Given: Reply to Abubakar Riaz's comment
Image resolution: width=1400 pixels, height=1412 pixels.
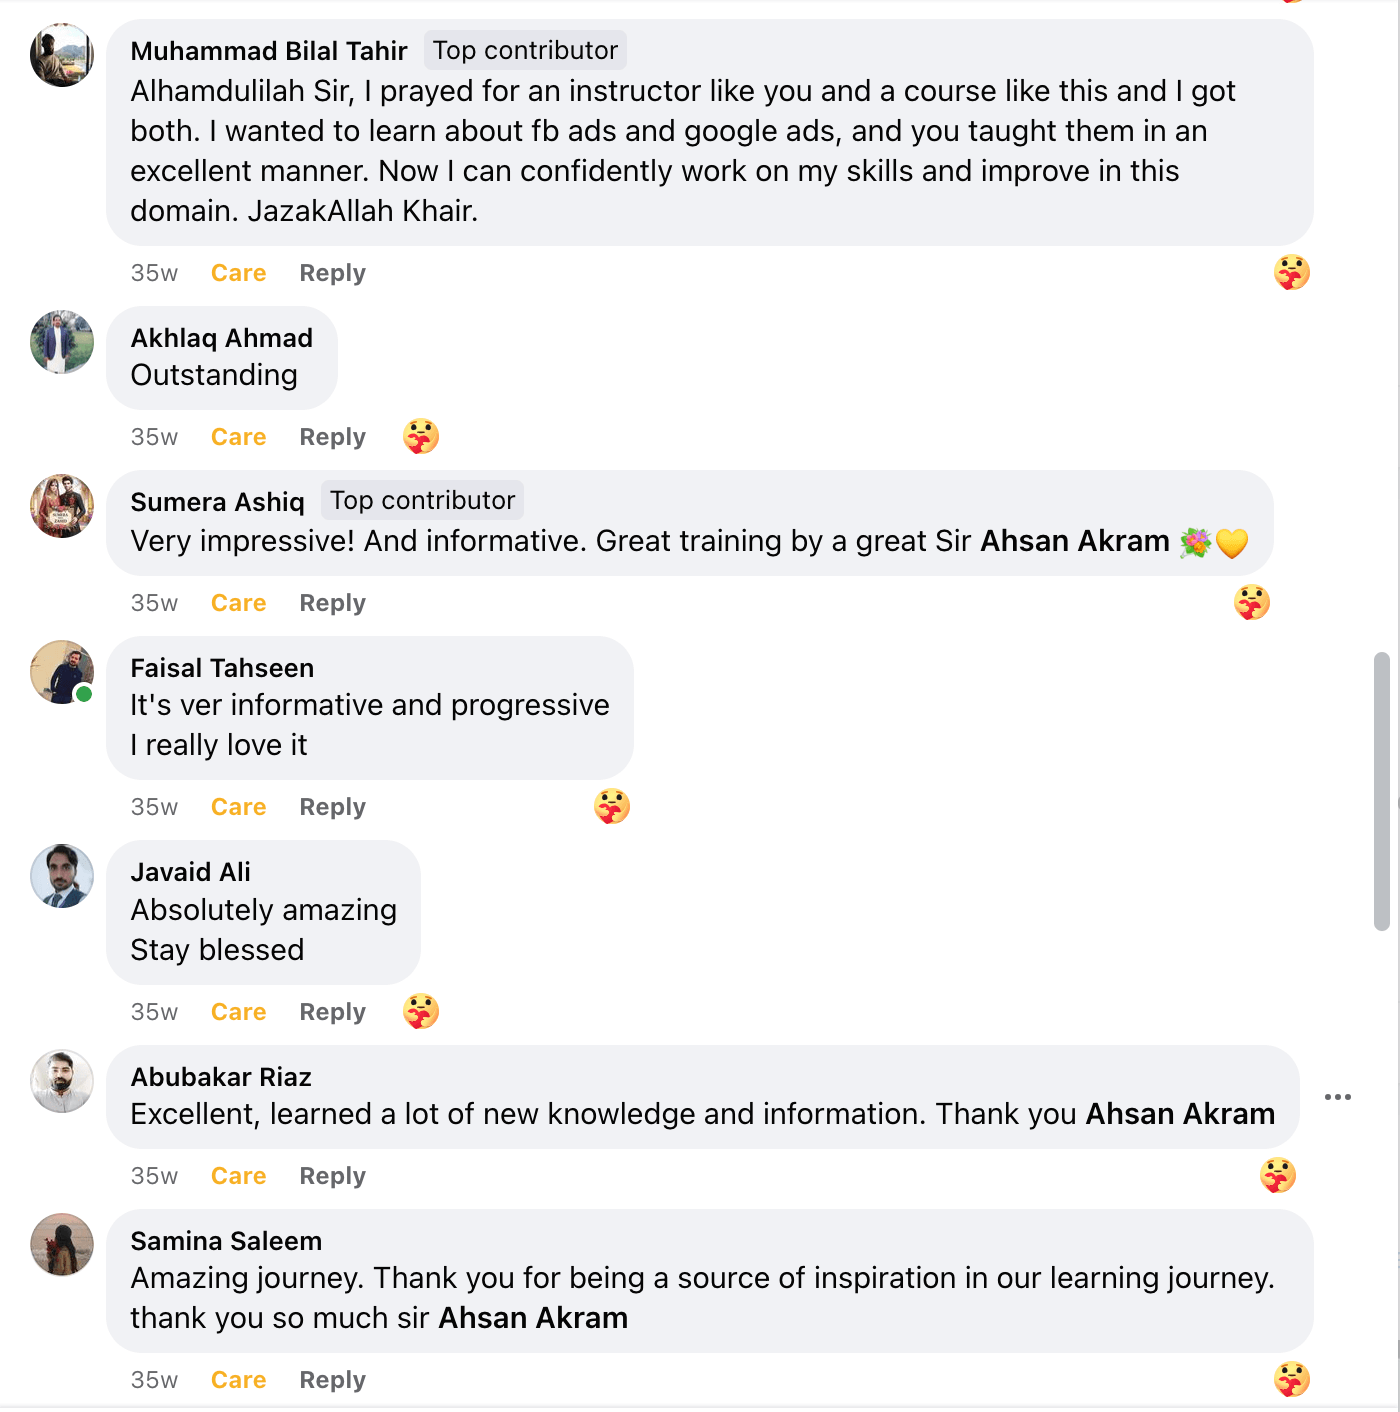Looking at the screenshot, I should (331, 1175).
